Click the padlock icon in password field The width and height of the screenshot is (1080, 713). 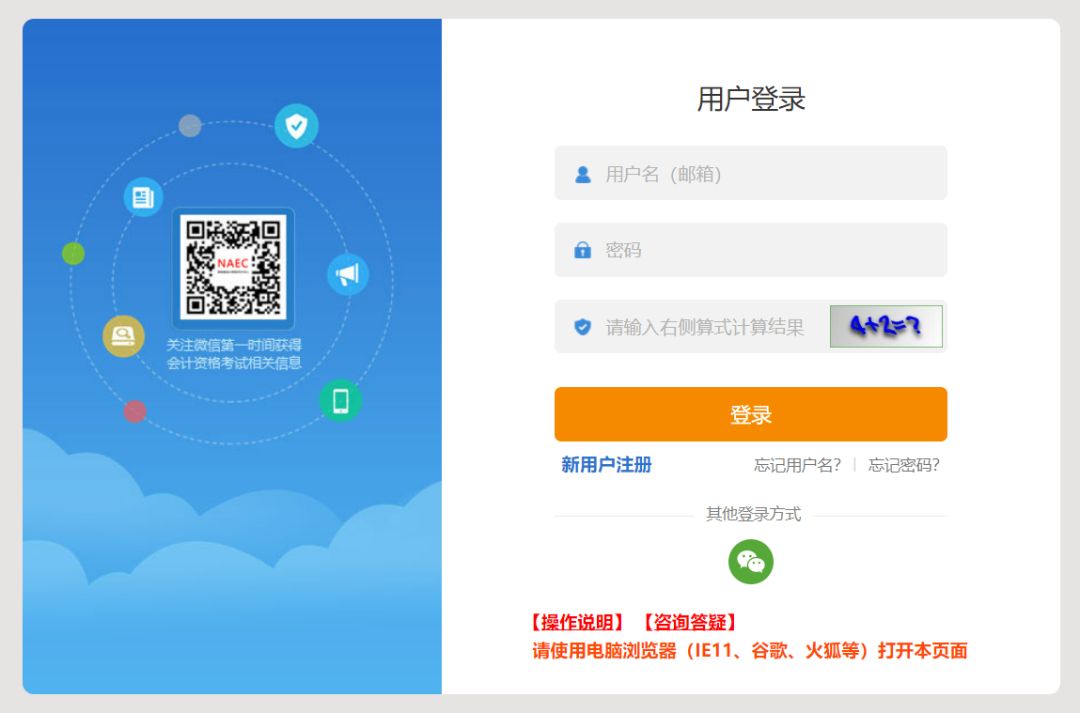pyautogui.click(x=583, y=250)
